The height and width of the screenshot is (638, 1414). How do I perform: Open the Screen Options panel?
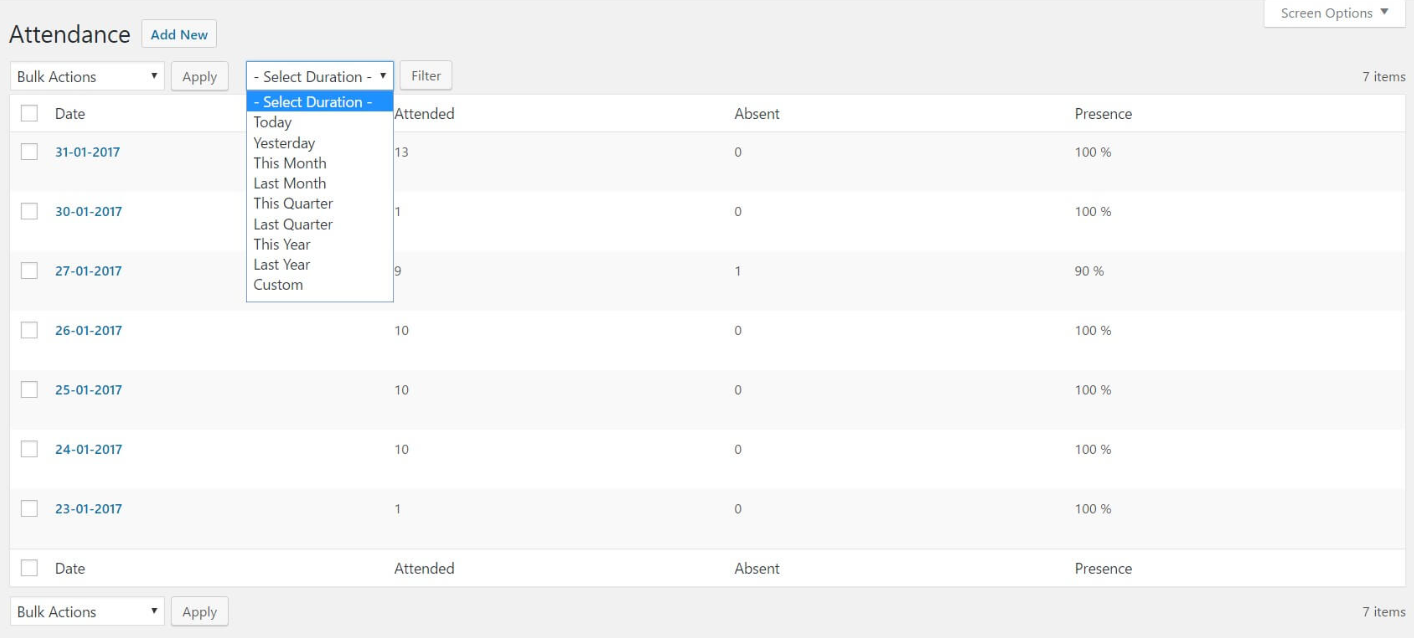pyautogui.click(x=1334, y=13)
